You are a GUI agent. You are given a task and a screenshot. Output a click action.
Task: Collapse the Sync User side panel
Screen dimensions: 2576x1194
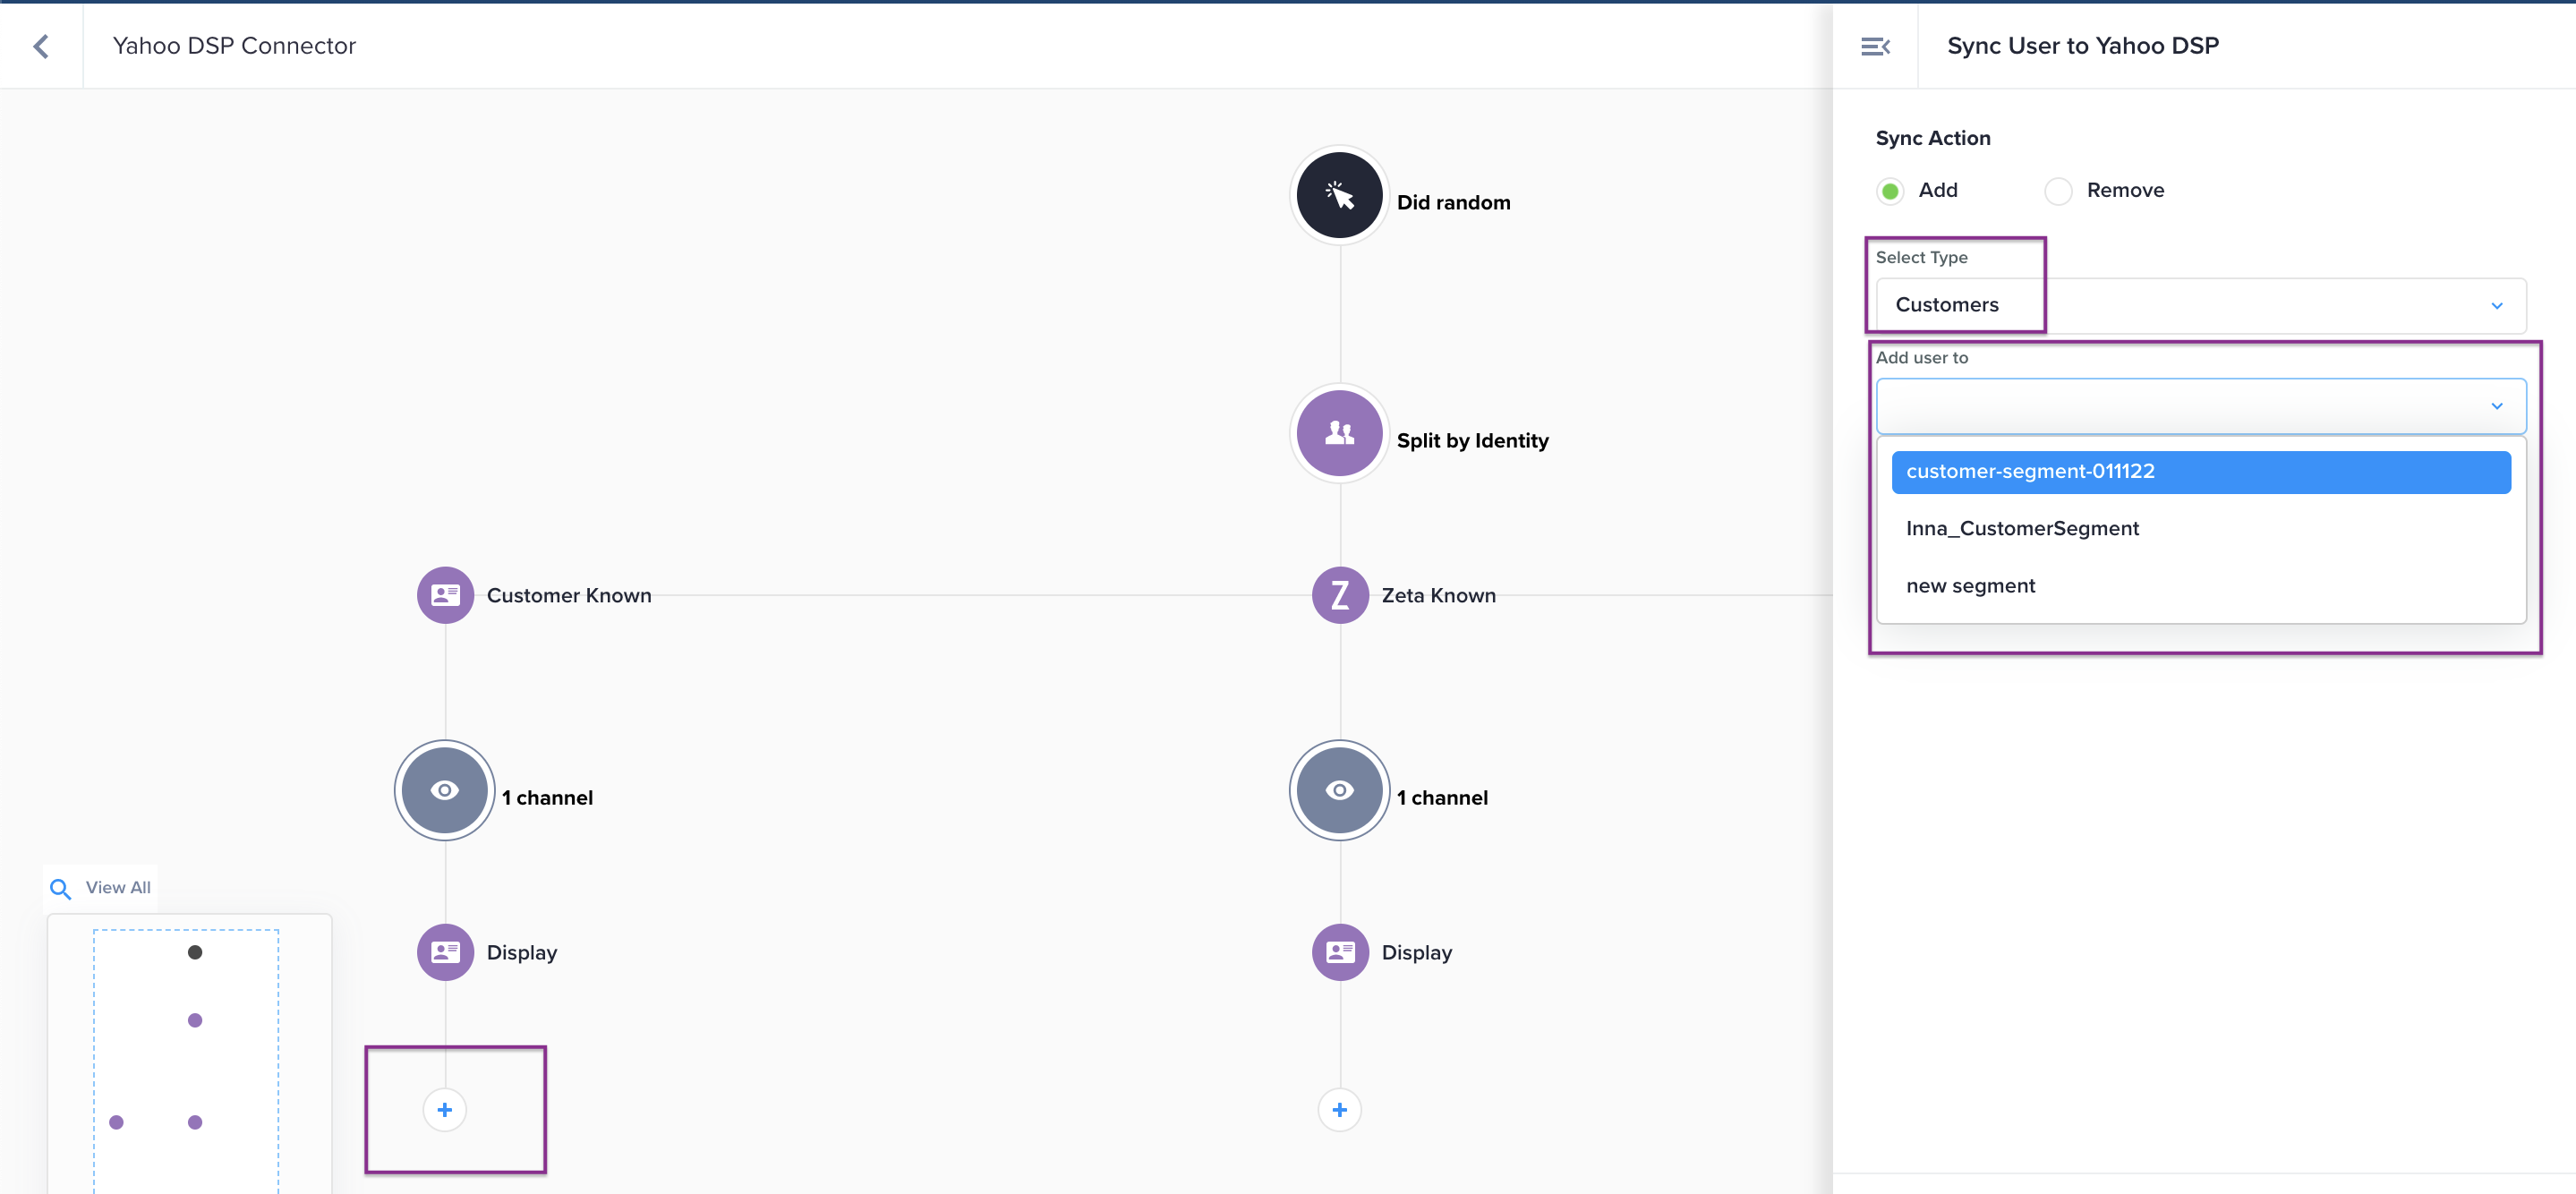pos(1875,46)
